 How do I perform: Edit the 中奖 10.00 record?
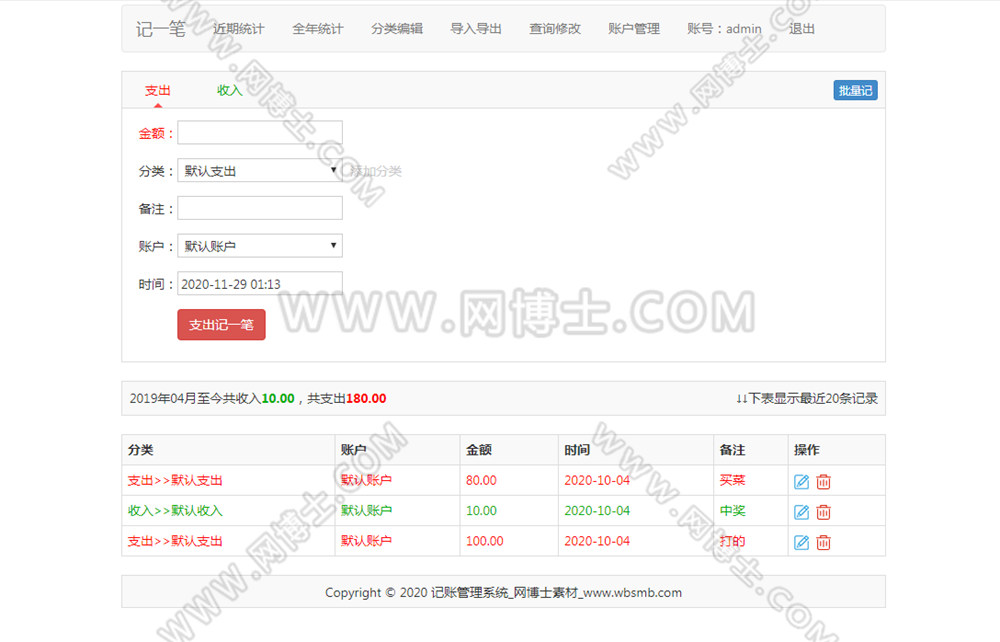click(801, 512)
